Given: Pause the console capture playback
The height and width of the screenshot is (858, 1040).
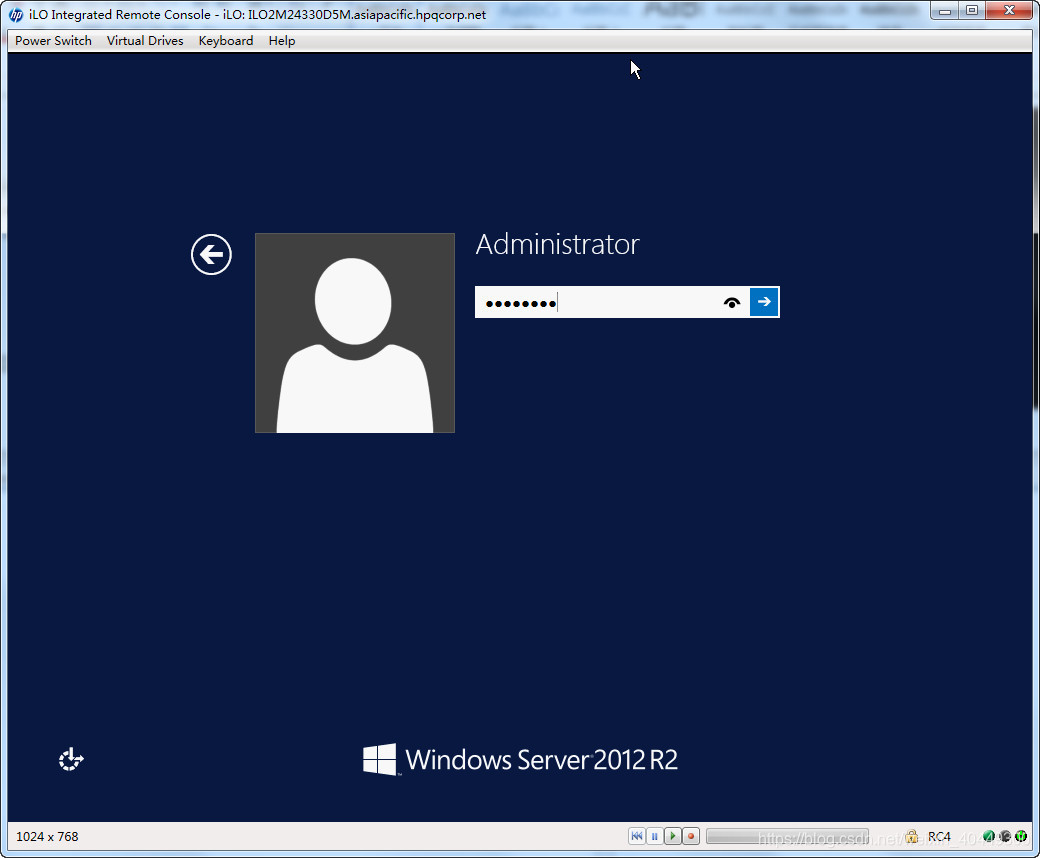Looking at the screenshot, I should pos(654,836).
